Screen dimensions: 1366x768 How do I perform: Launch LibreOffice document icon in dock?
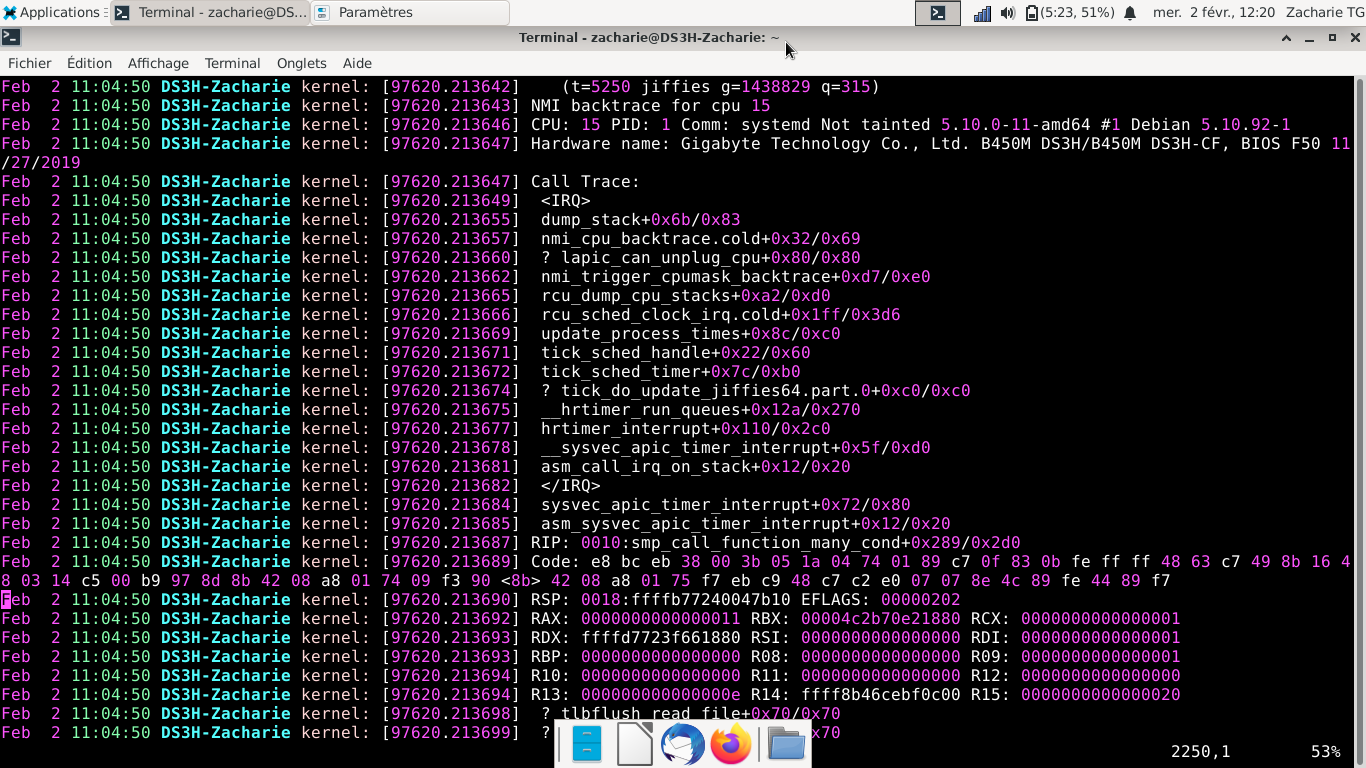click(635, 745)
